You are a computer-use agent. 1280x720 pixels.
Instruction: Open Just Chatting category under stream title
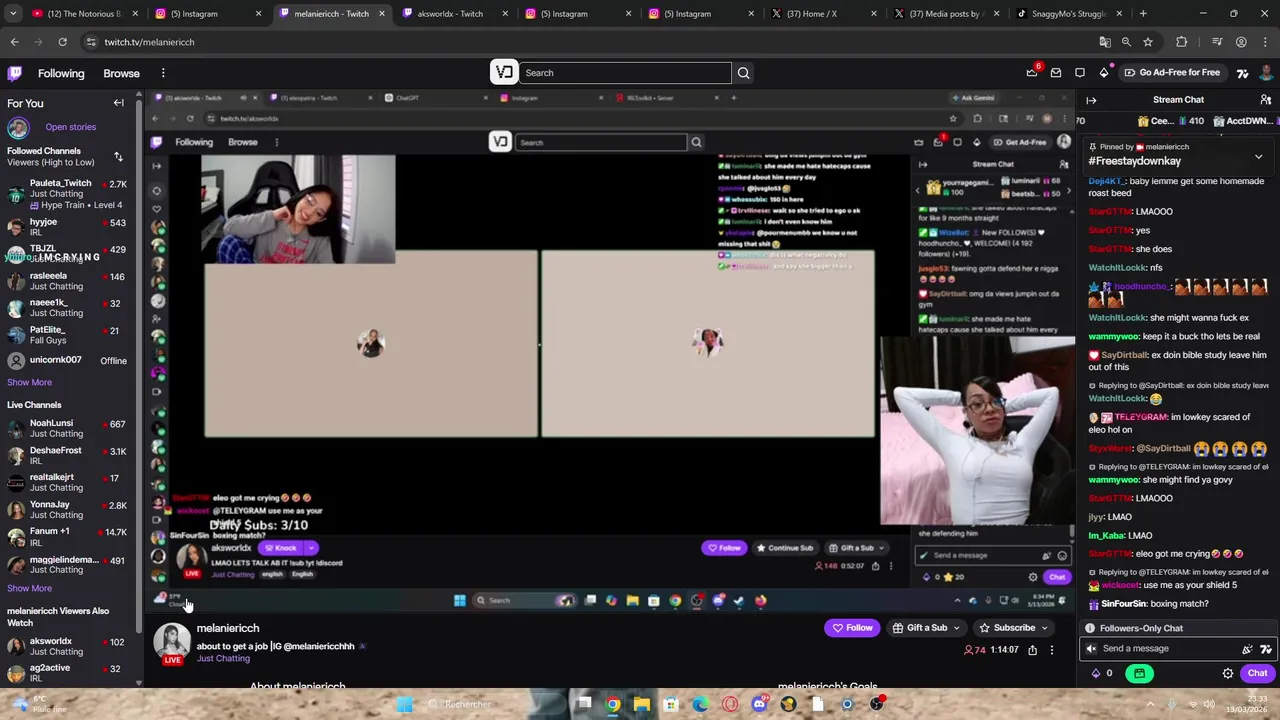pyautogui.click(x=223, y=659)
